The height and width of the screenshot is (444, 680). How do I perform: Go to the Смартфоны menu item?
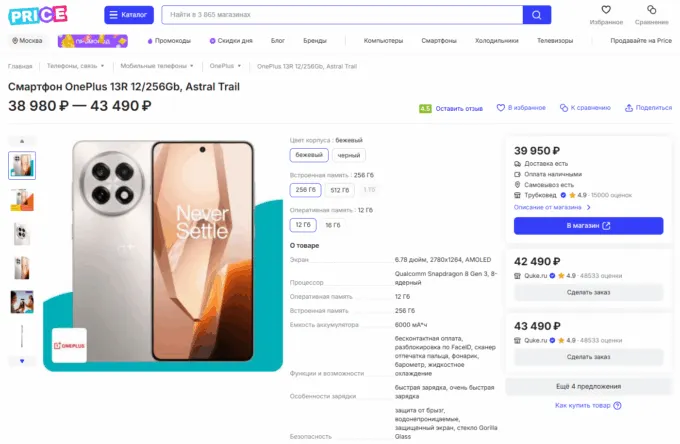point(439,41)
